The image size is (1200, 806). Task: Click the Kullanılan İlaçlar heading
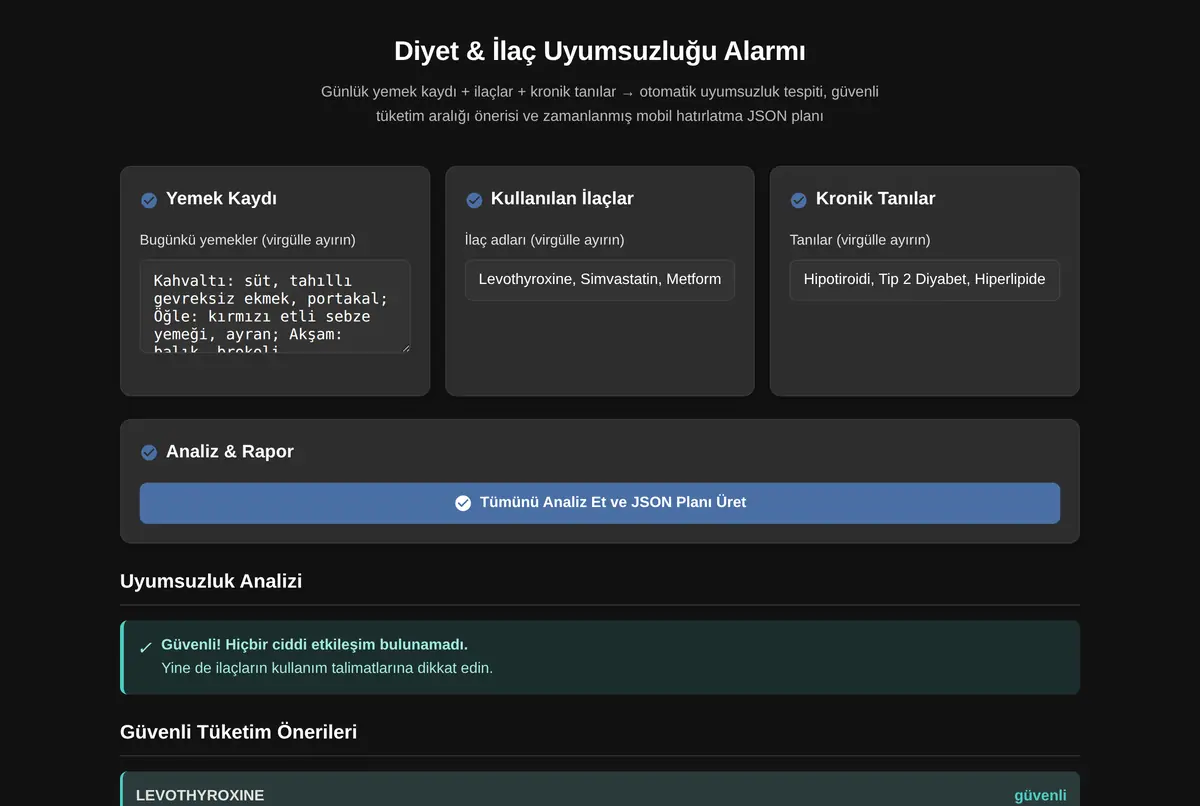[562, 198]
